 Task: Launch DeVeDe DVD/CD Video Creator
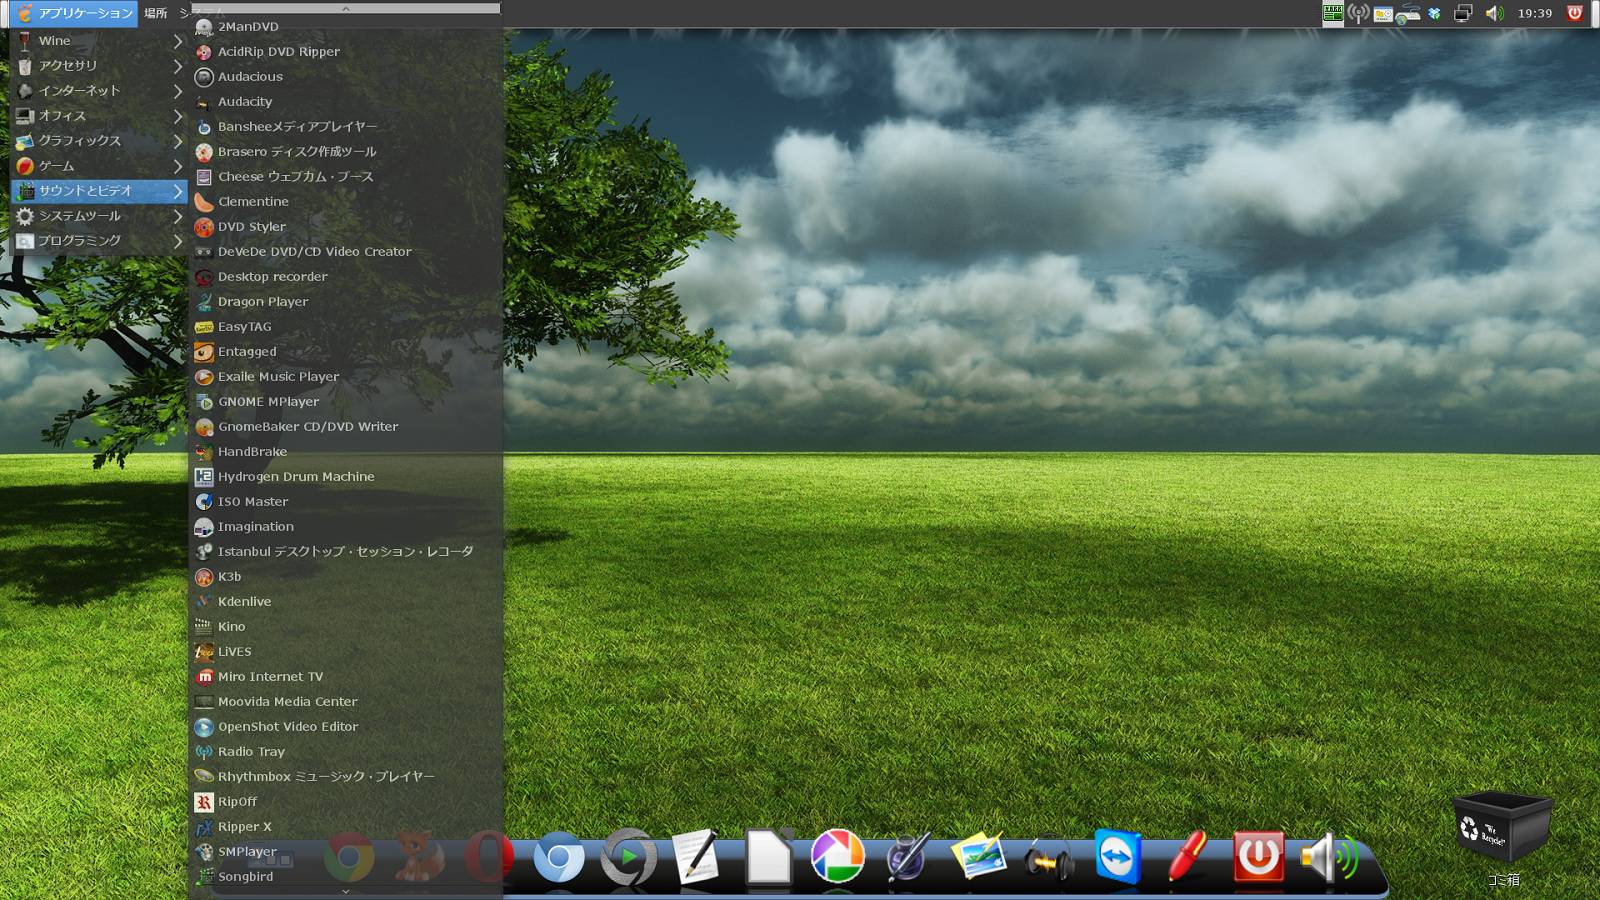click(x=346, y=252)
